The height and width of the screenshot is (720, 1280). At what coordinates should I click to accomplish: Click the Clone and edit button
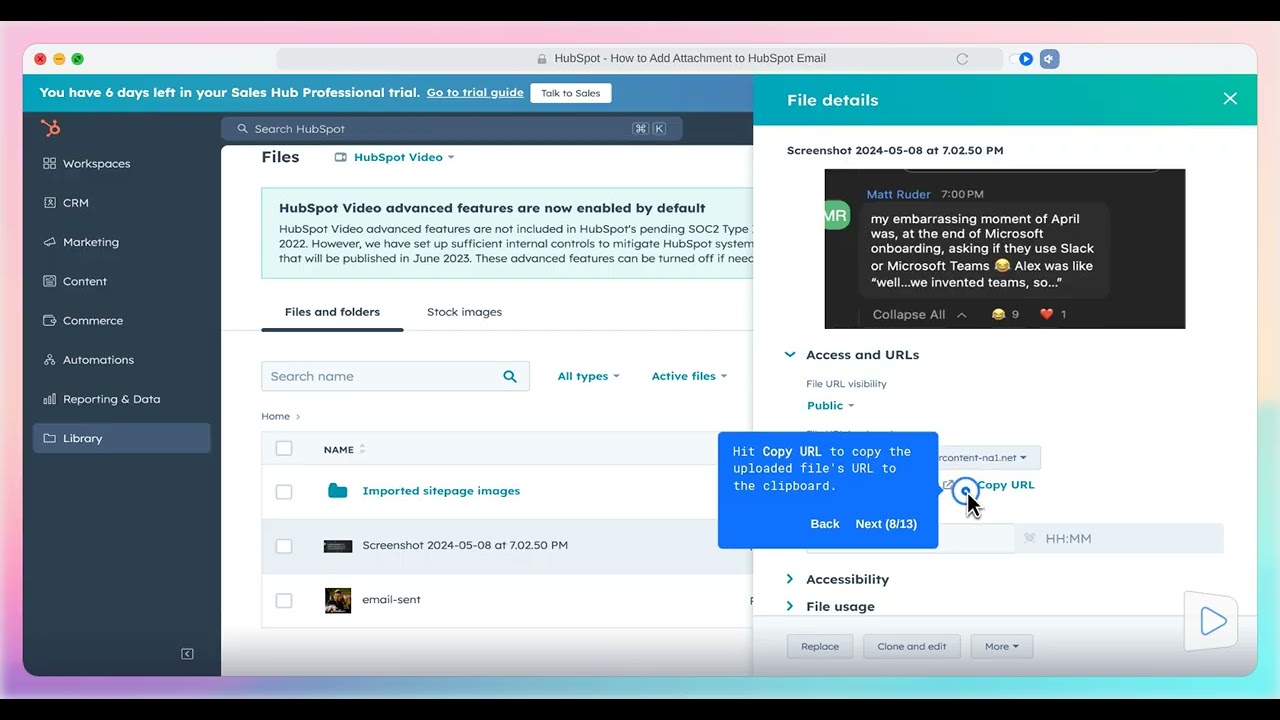point(912,646)
